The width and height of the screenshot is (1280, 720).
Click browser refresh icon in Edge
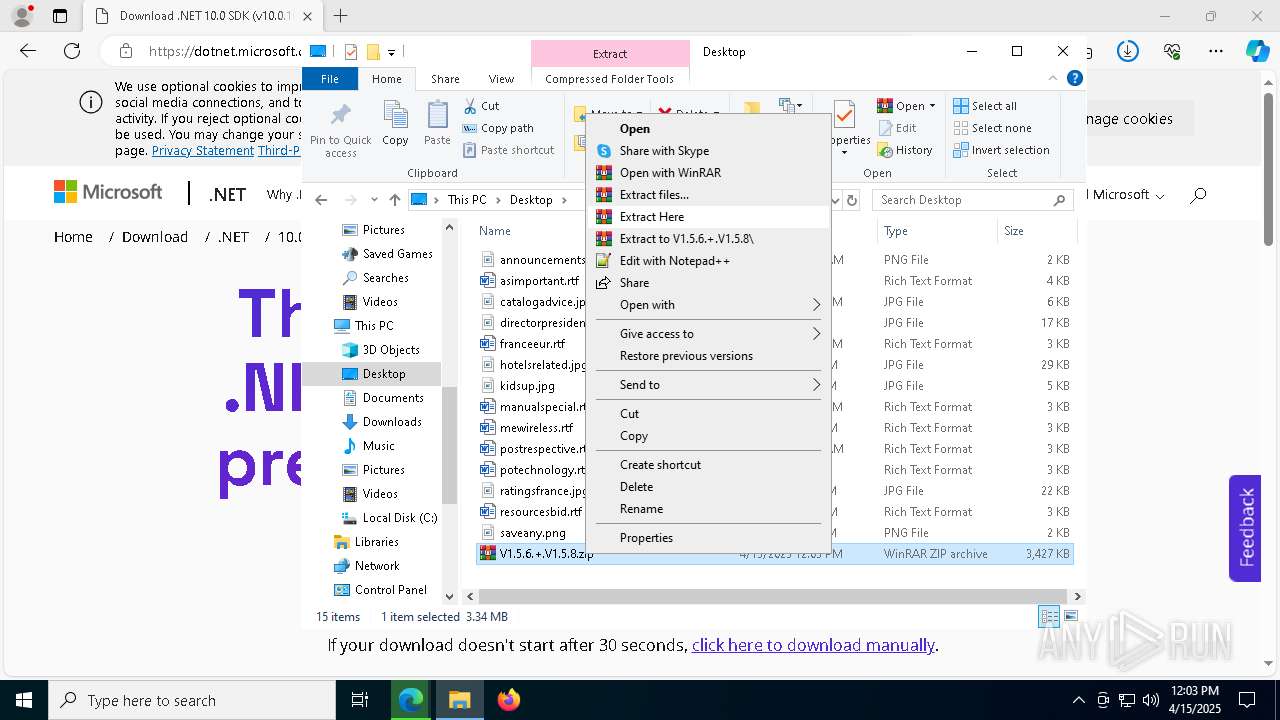pos(71,51)
